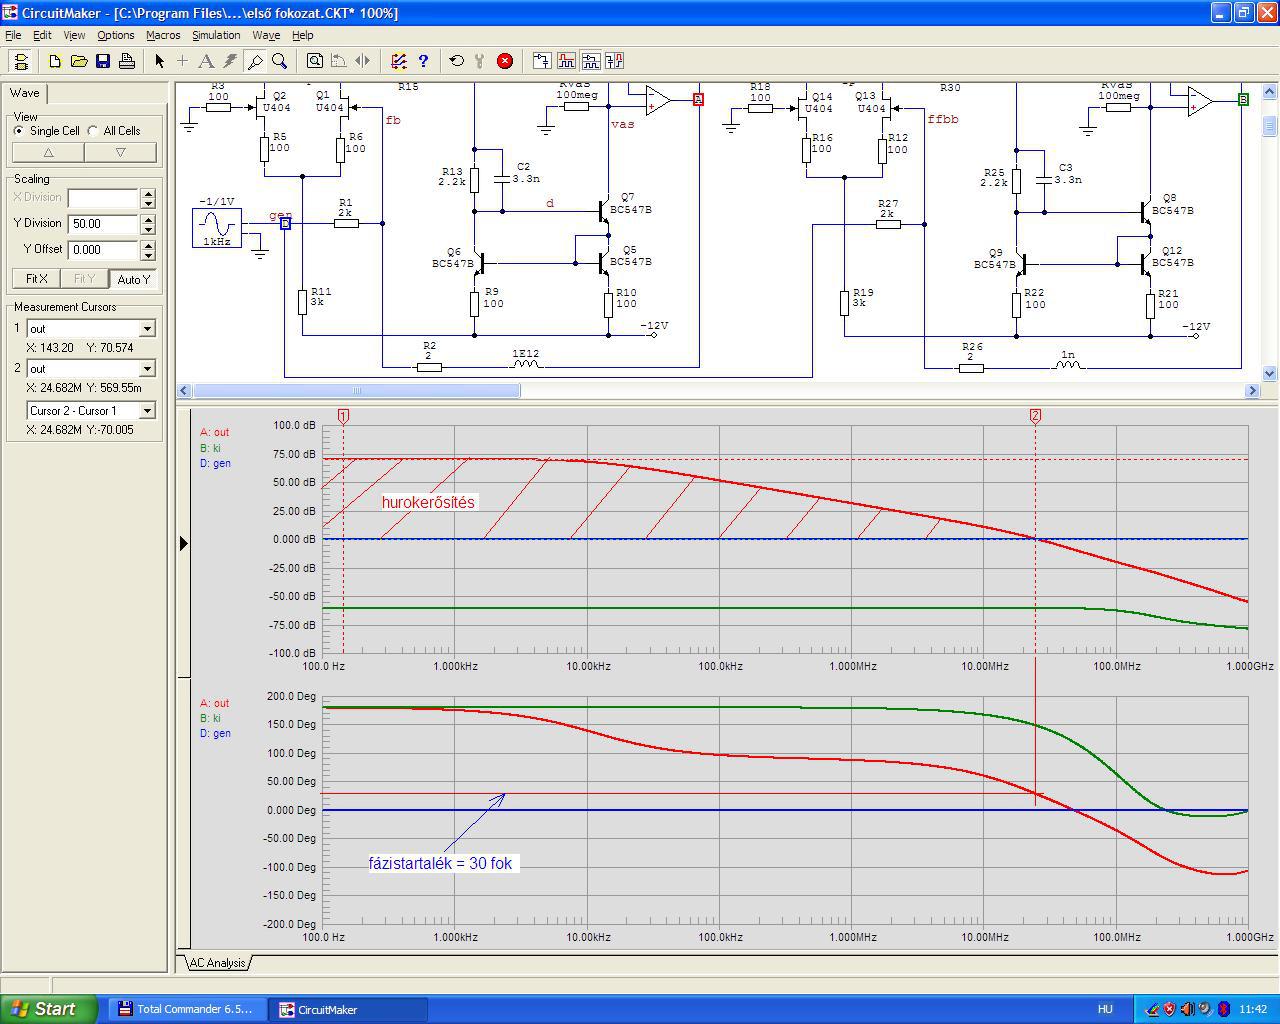Expand the Cursor 2 - Cursor 1 dropdown
1280x1024 pixels.
click(x=147, y=411)
